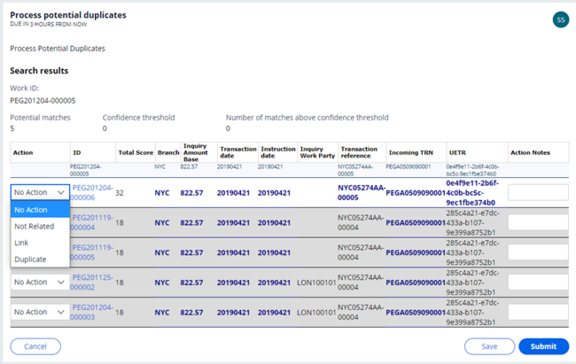Click total score 32 cell
Image resolution: width=576 pixels, height=364 pixels.
[x=119, y=193]
